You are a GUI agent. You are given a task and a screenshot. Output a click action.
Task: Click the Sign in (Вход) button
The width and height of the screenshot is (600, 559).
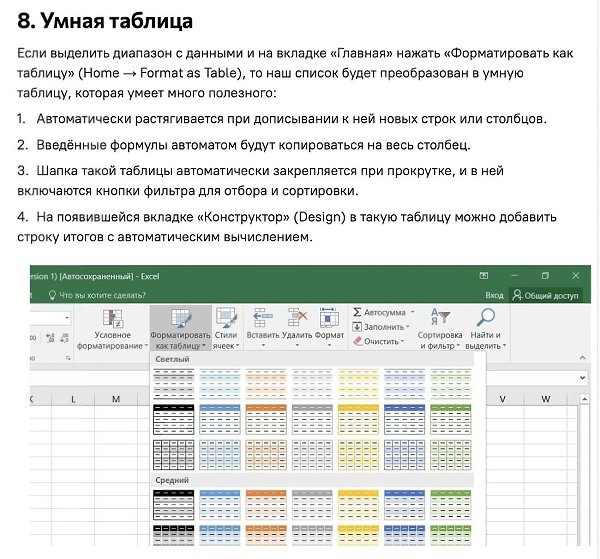[x=494, y=295]
